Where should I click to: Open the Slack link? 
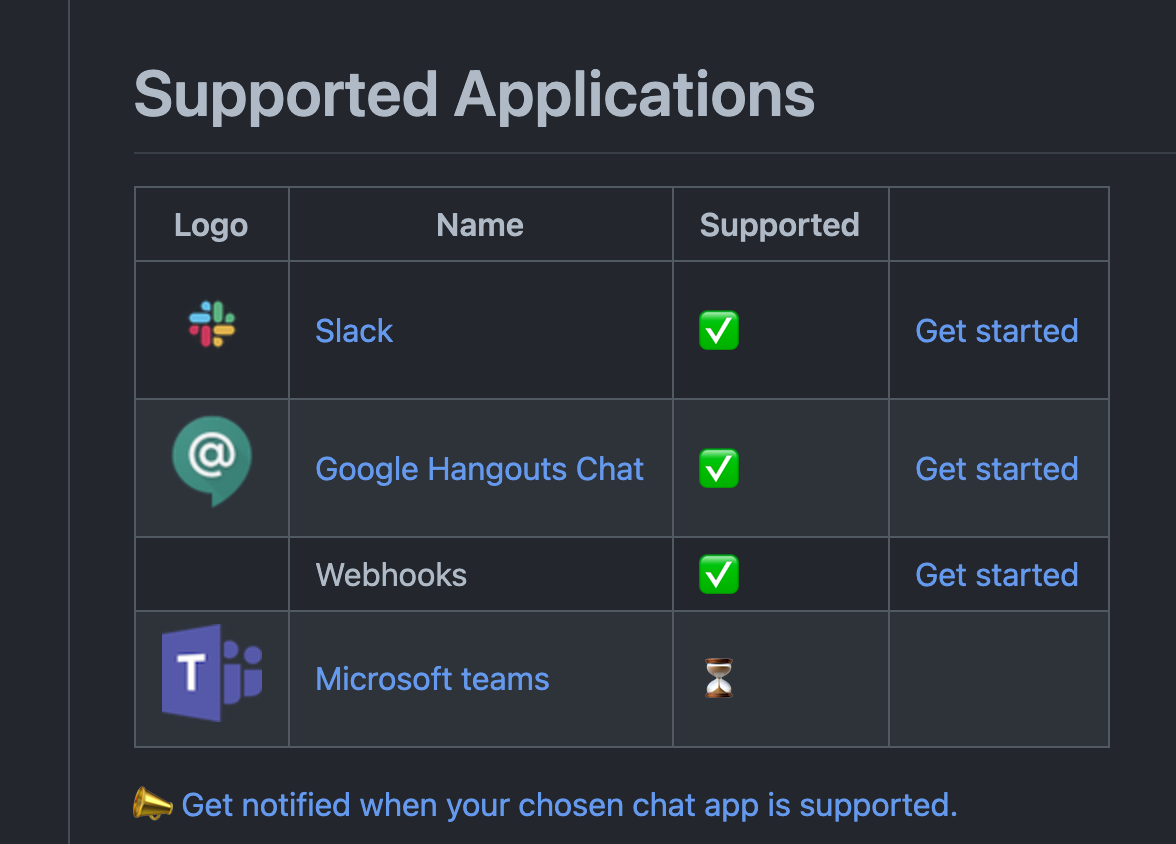pos(354,331)
